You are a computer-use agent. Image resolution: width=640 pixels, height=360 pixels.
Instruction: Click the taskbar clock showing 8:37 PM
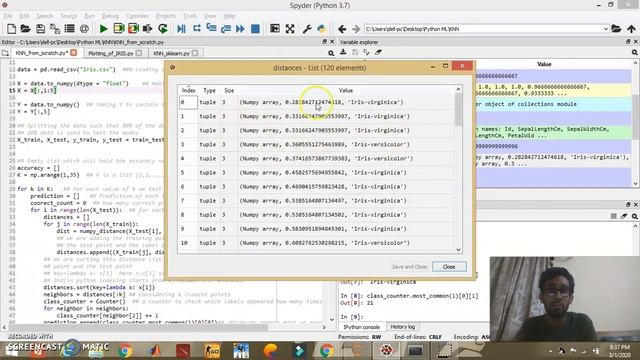point(620,351)
